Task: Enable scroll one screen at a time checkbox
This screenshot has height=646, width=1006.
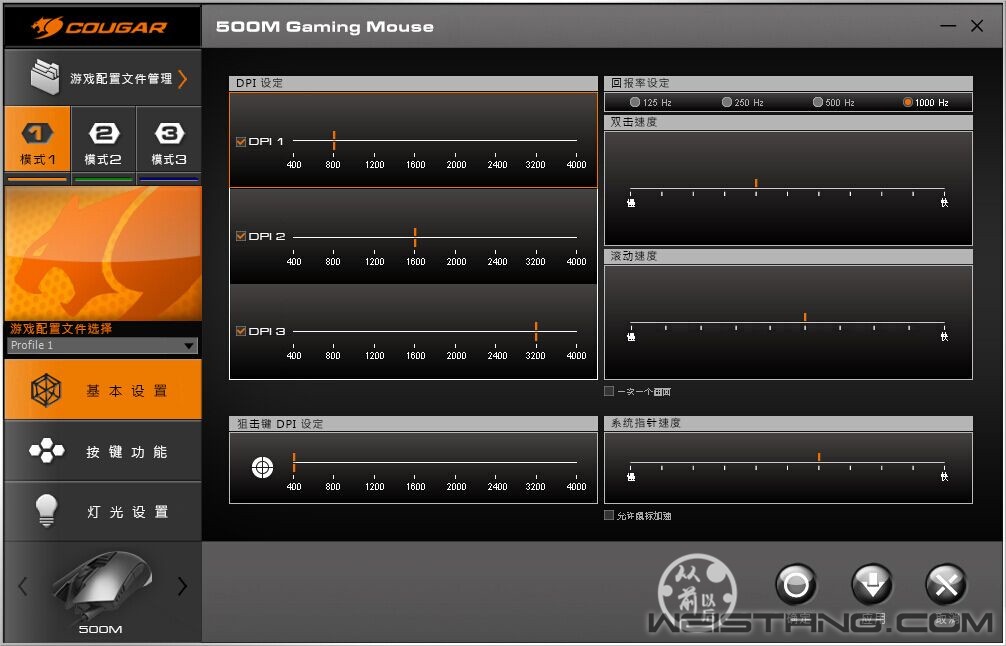Action: point(609,391)
